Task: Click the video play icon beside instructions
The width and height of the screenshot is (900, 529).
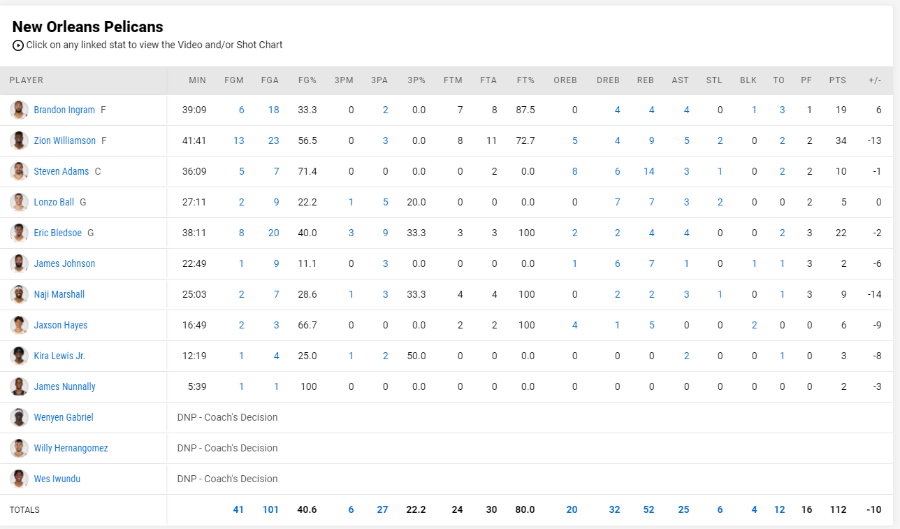Action: pyautogui.click(x=18, y=45)
